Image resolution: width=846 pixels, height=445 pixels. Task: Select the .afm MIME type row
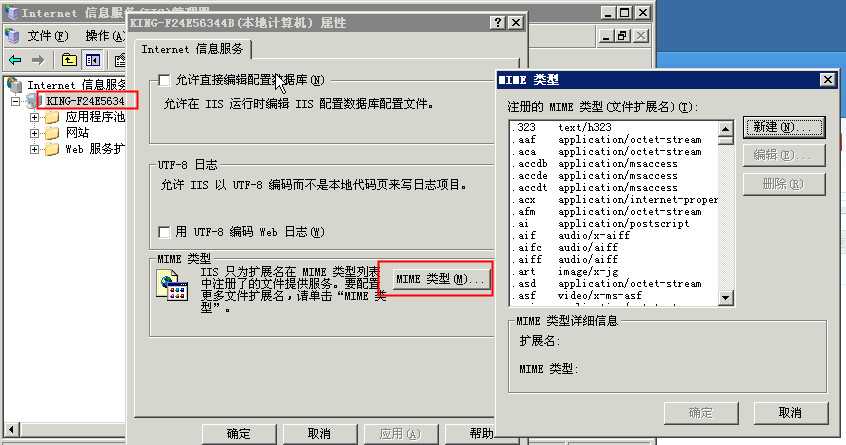point(614,211)
